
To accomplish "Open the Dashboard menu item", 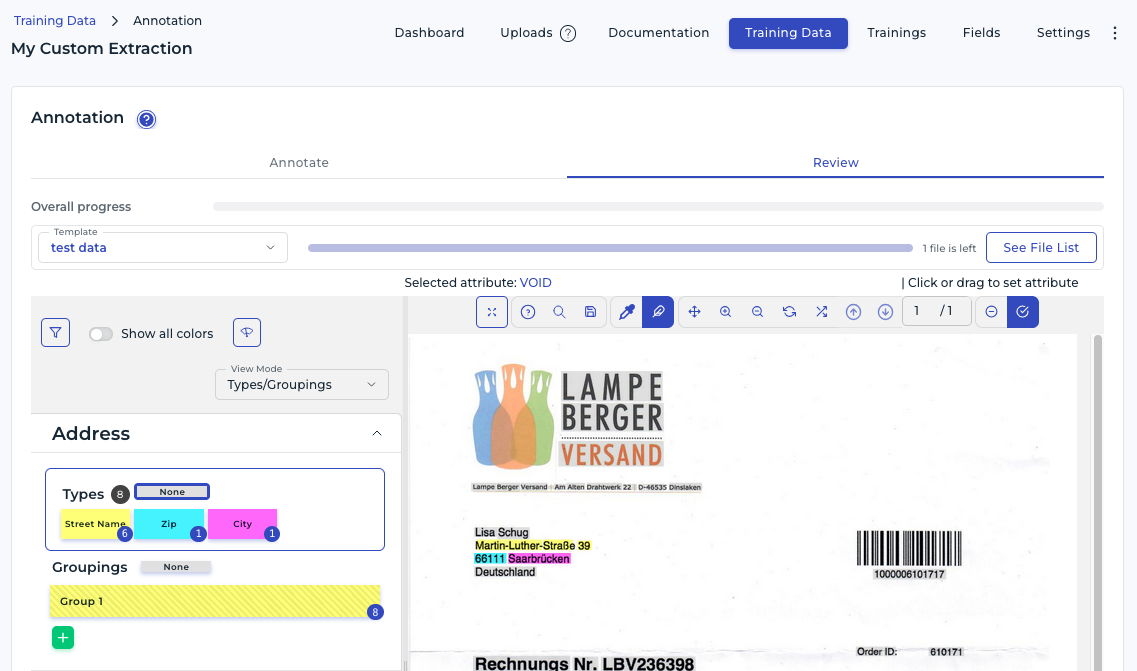I will (x=429, y=33).
